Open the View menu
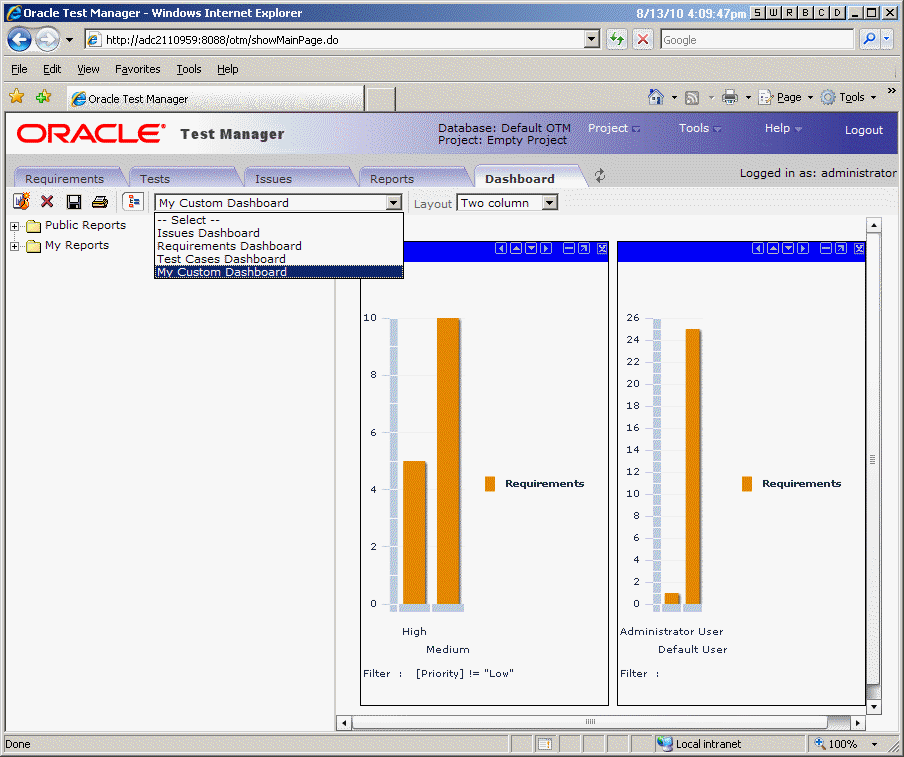The image size is (904, 757). pos(88,69)
